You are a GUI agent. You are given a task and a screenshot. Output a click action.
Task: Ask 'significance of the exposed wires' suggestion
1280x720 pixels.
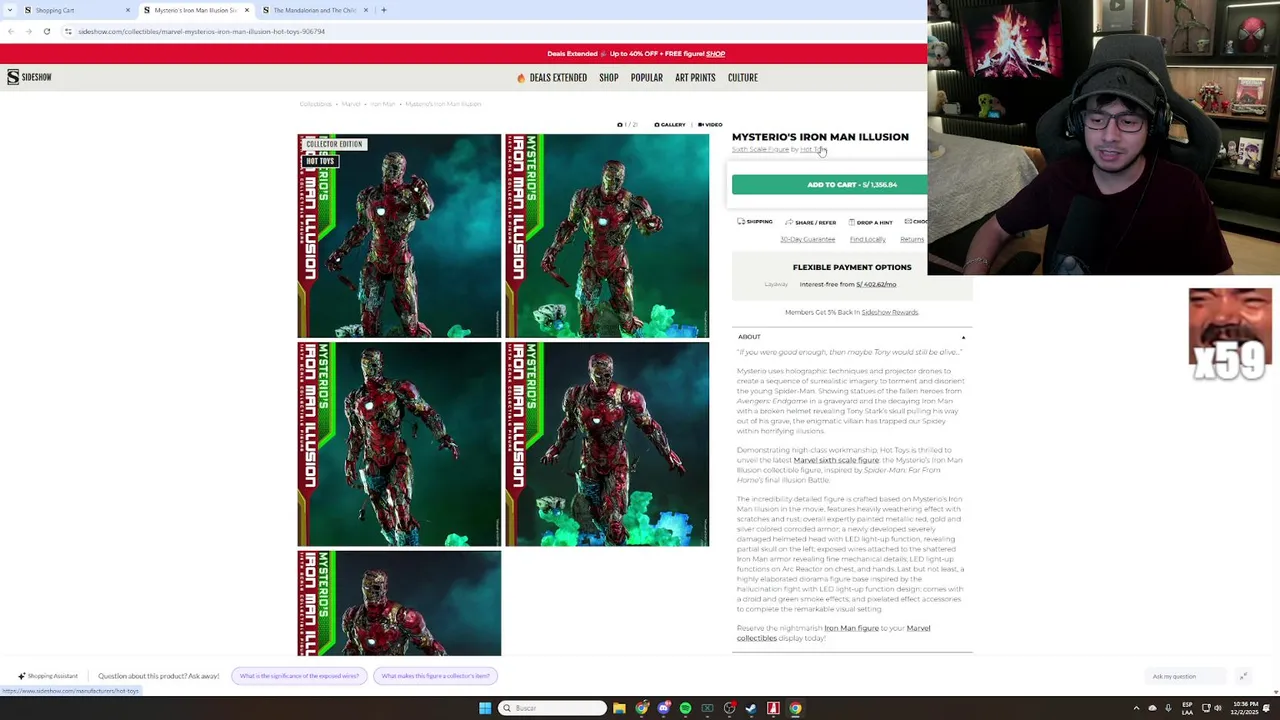pyautogui.click(x=299, y=676)
